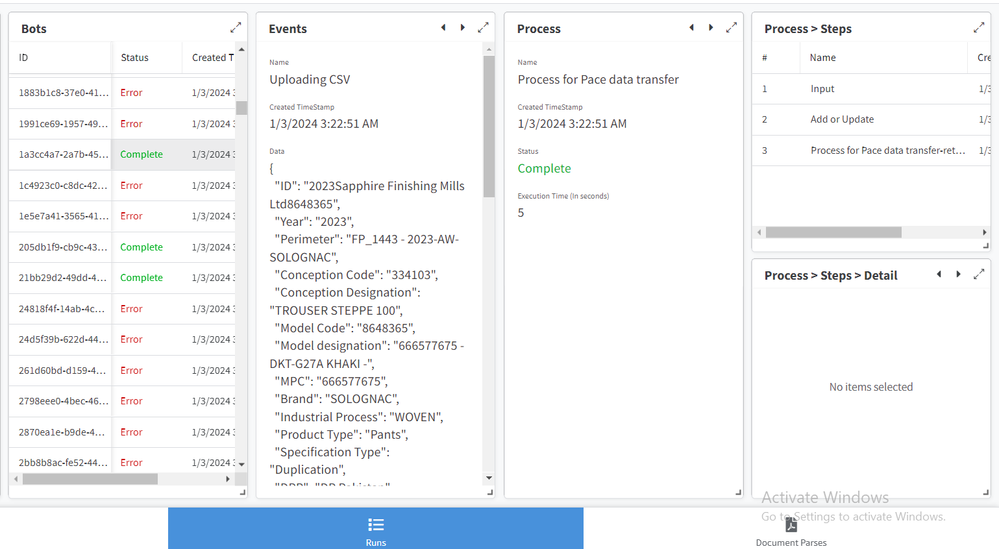Click Process Steps scroll right arrow

click(x=984, y=232)
